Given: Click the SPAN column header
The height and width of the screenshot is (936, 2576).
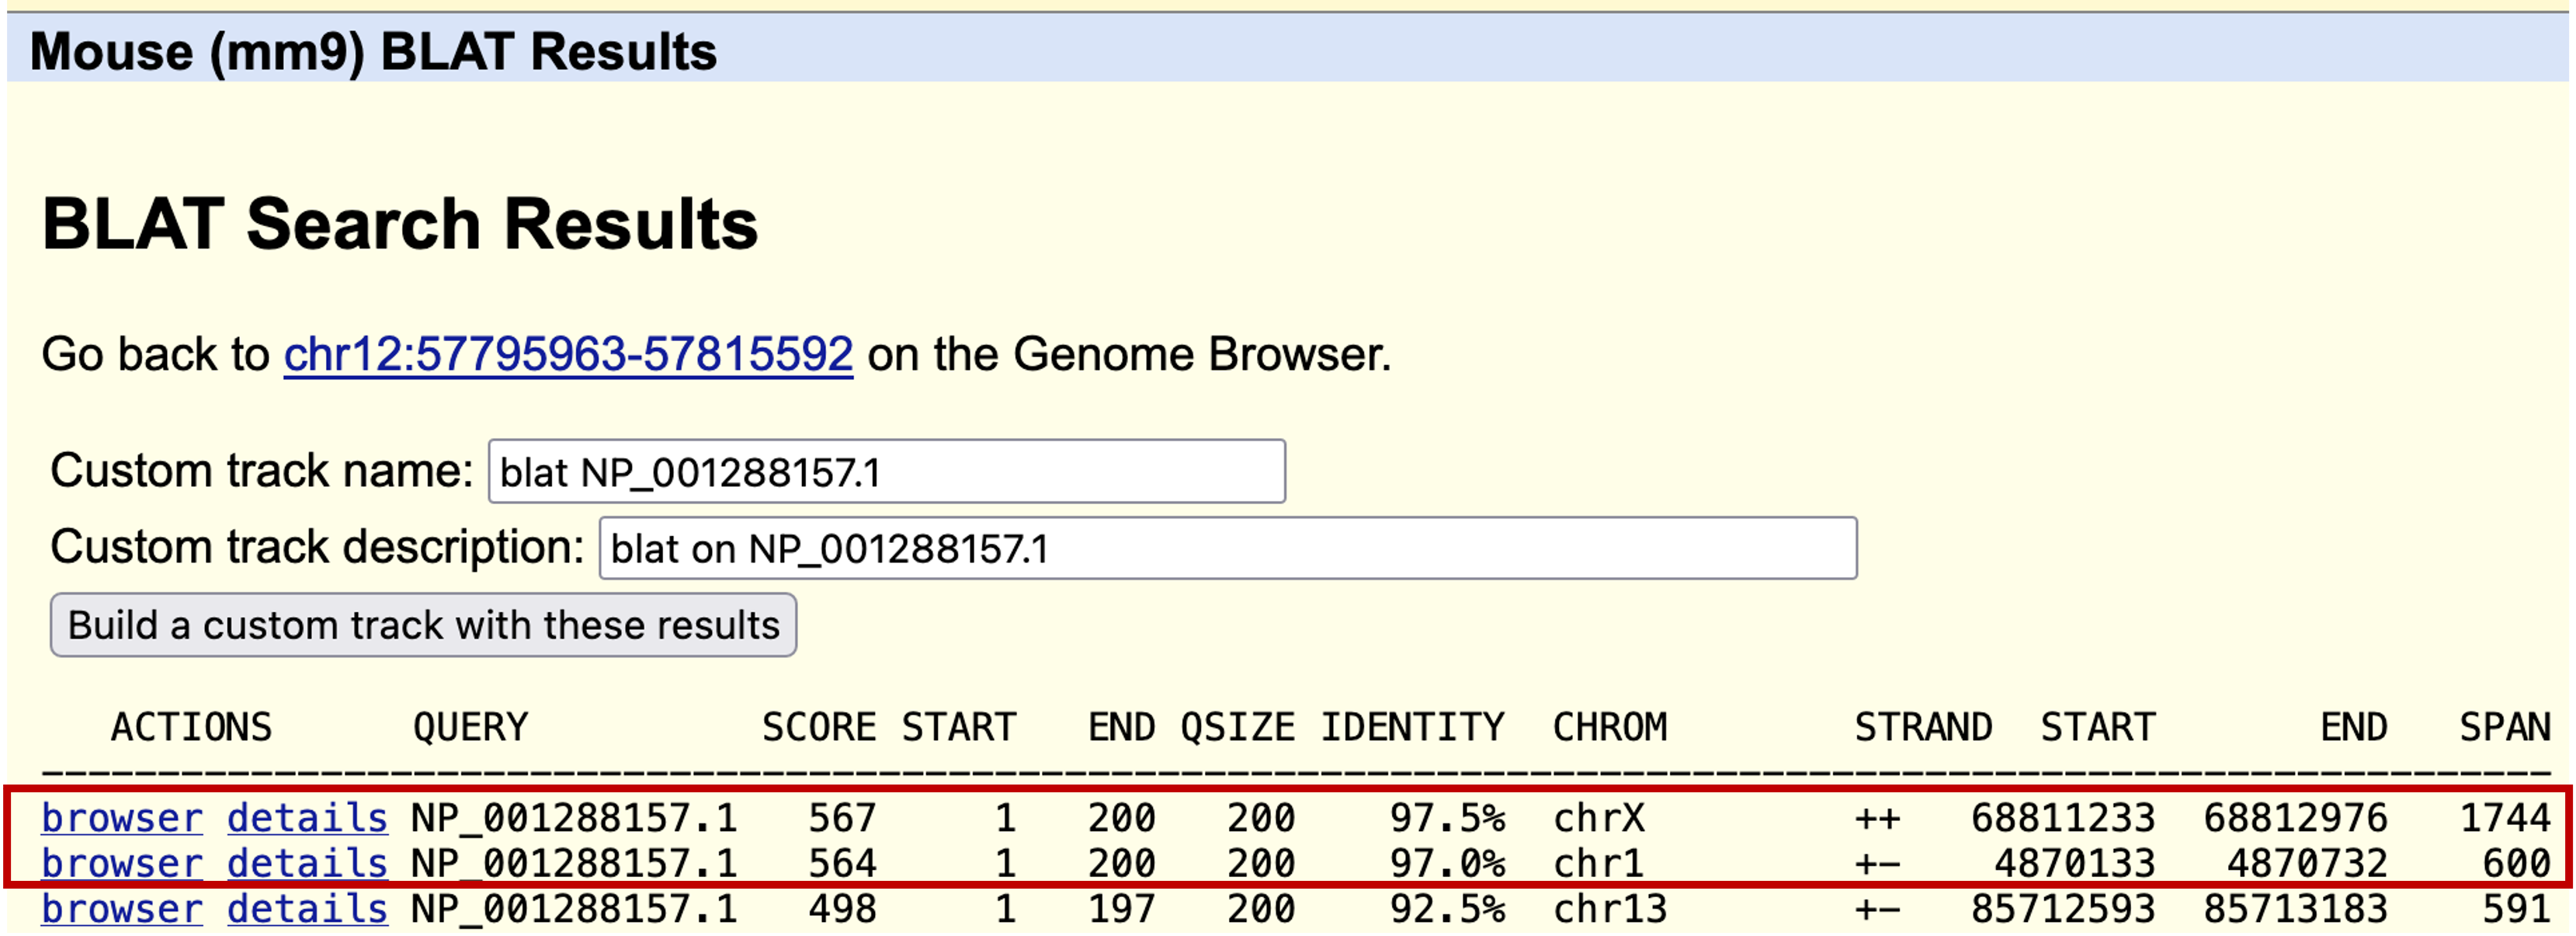Looking at the screenshot, I should pos(2505,727).
